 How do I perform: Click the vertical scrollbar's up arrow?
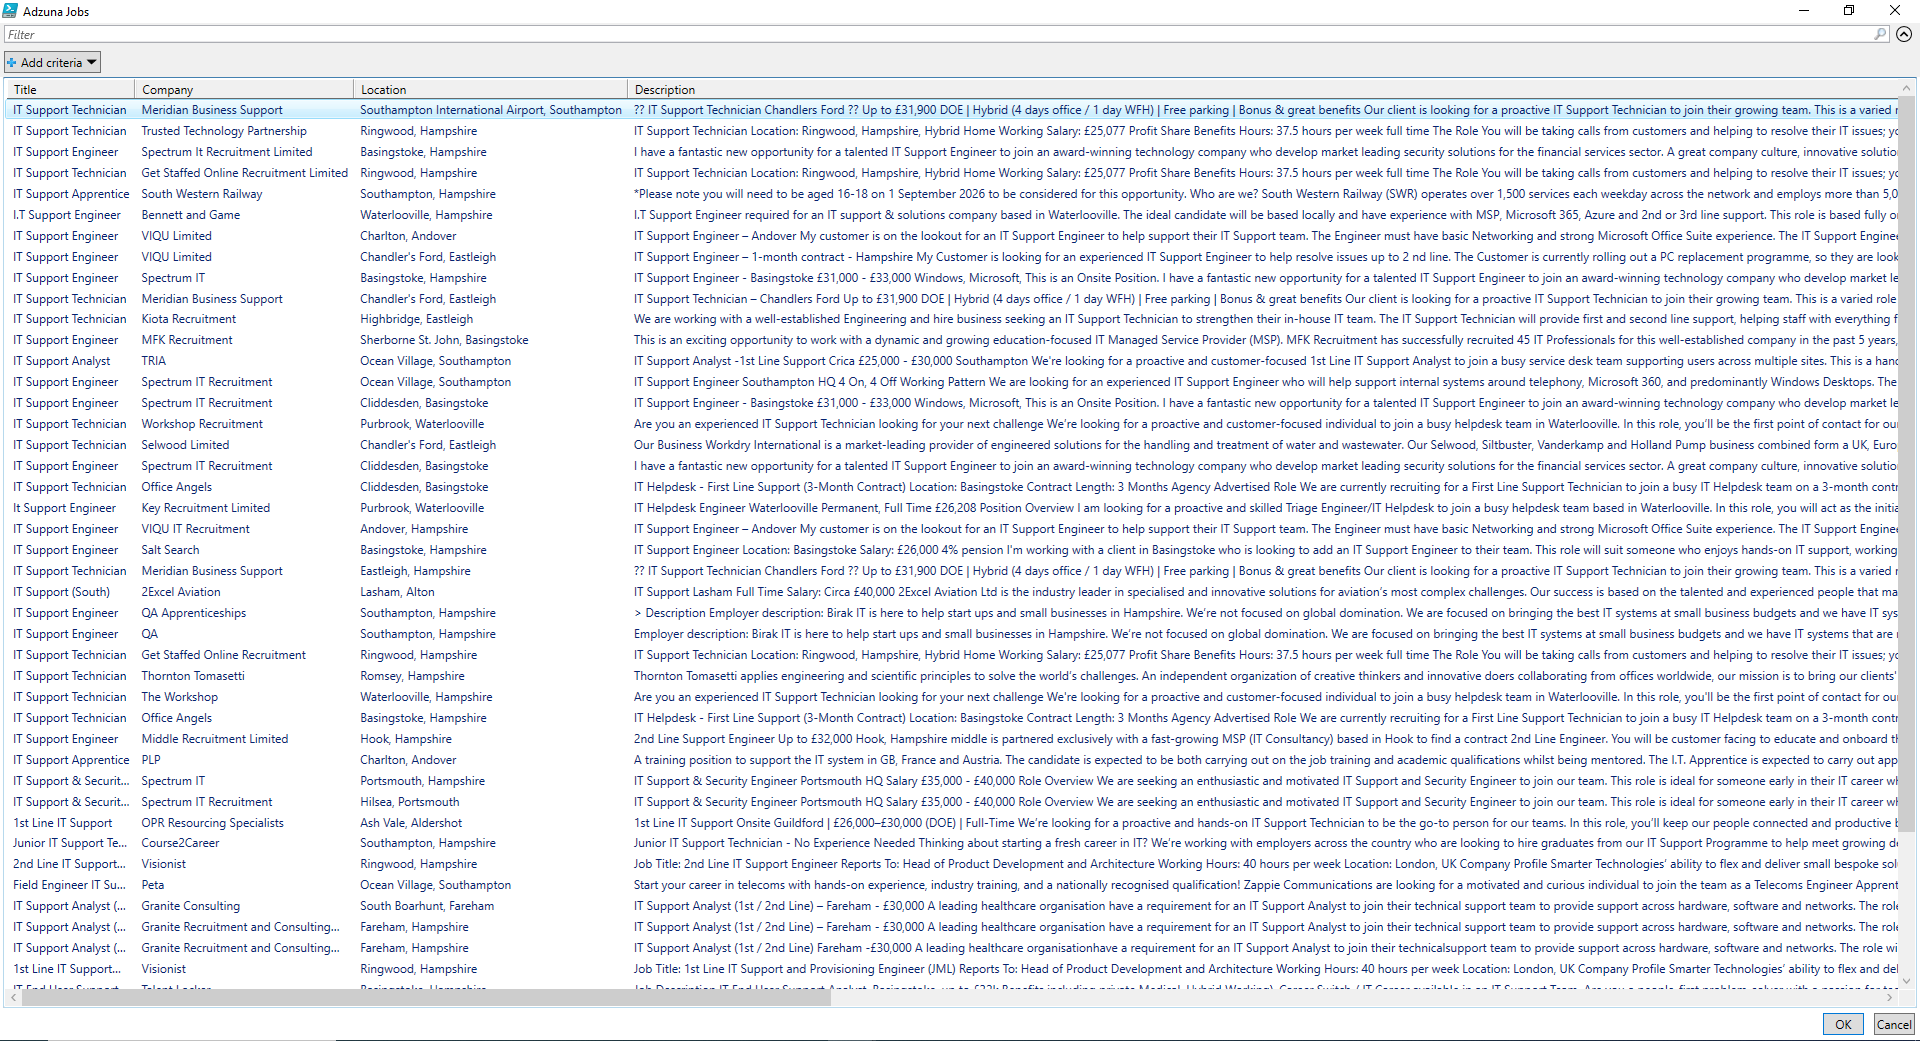click(1907, 89)
